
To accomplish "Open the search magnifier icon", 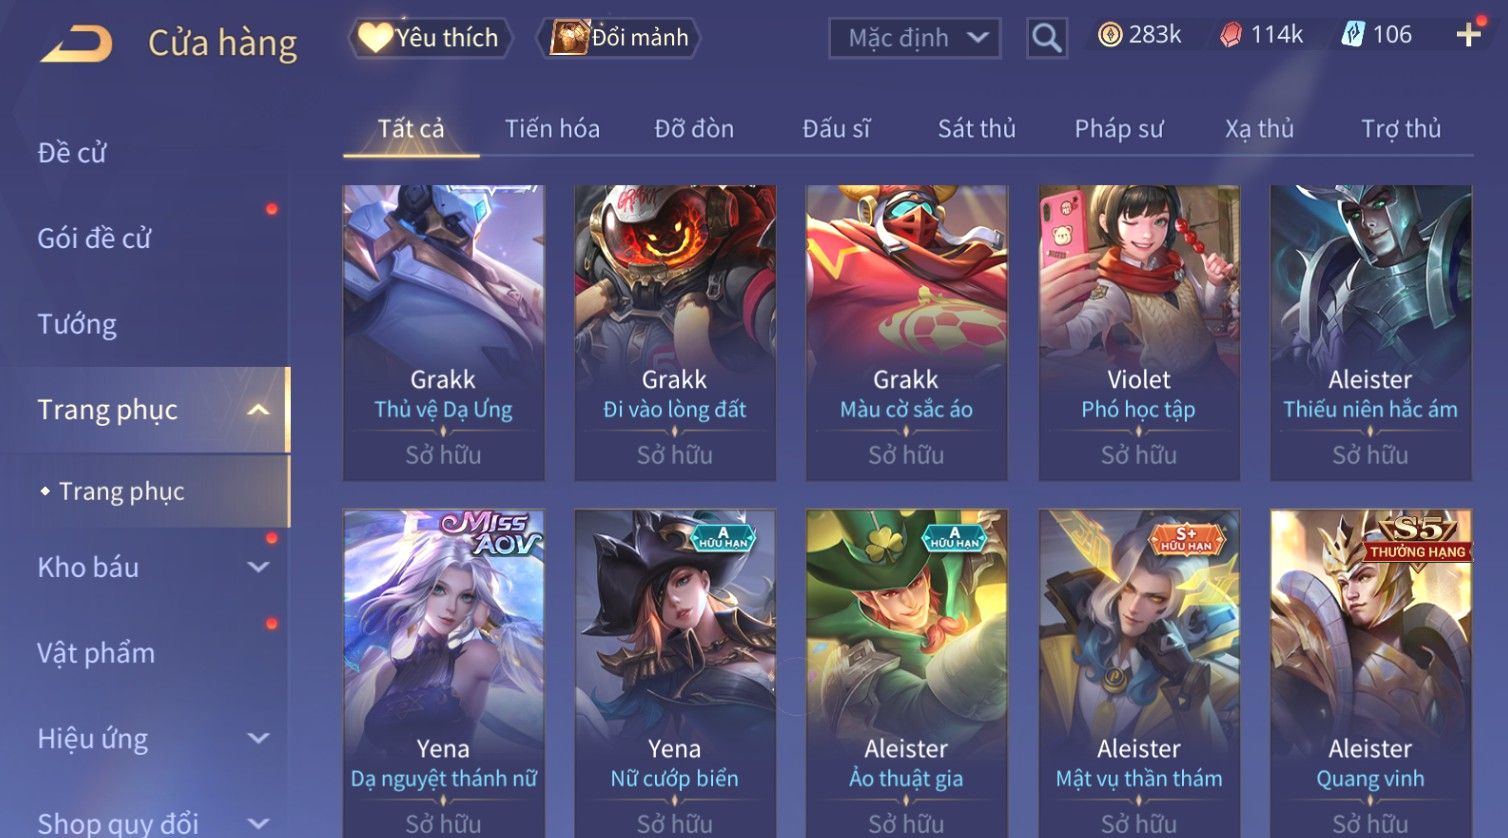I will [x=1046, y=38].
